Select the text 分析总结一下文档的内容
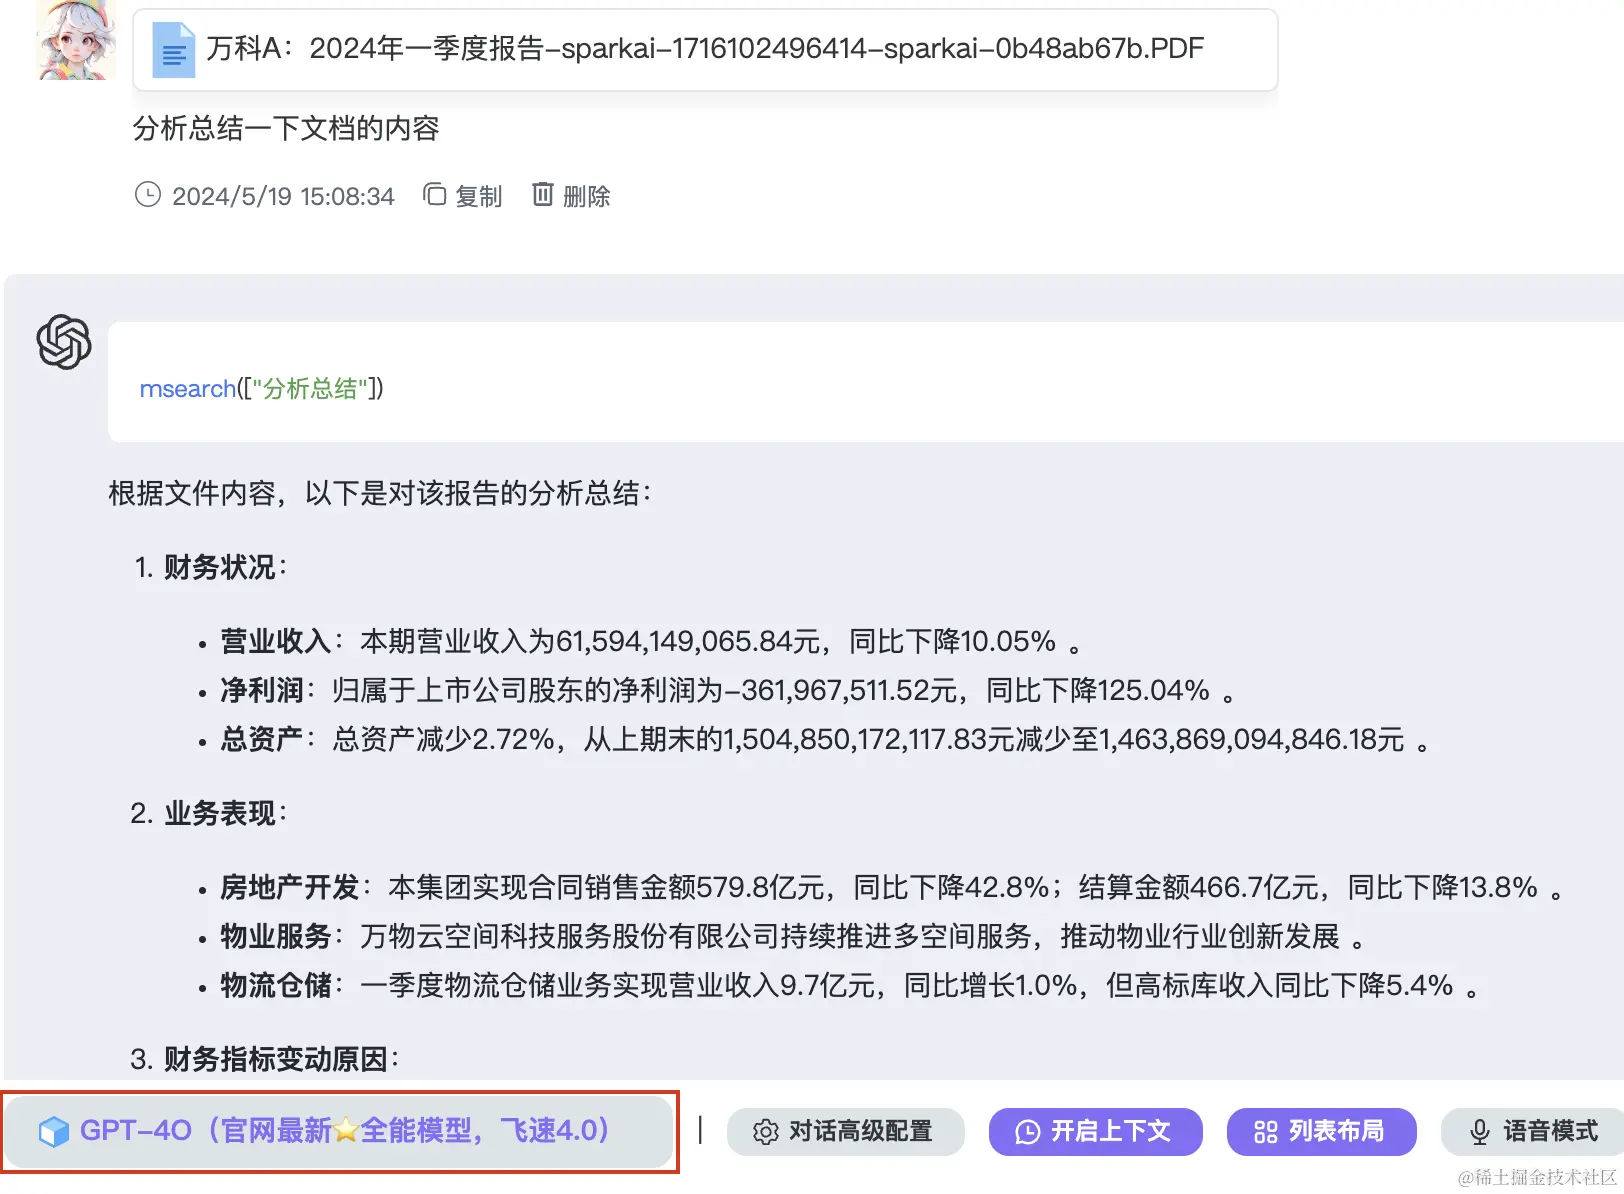 286,128
